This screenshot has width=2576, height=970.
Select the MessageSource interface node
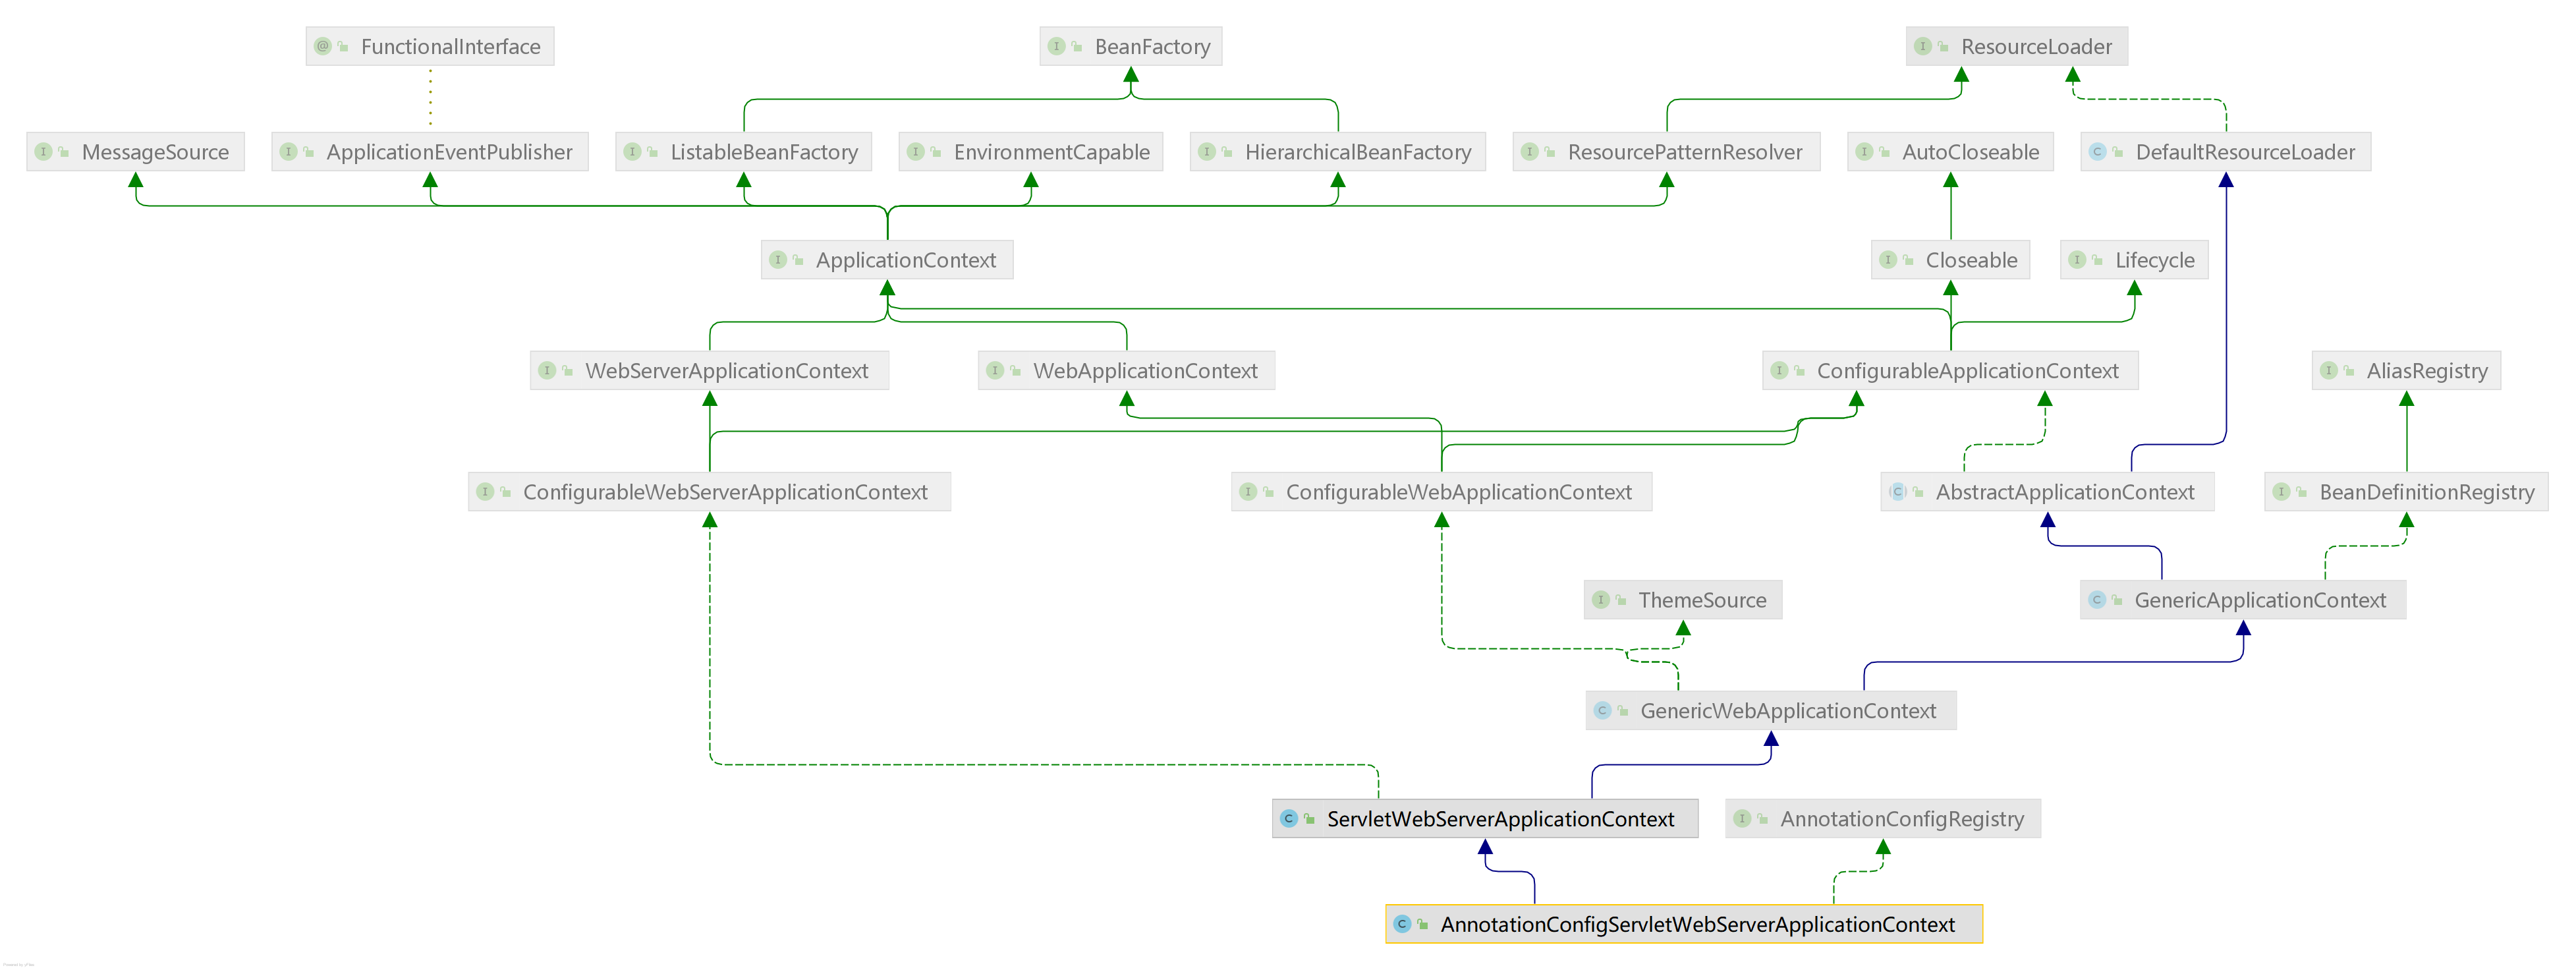click(155, 152)
